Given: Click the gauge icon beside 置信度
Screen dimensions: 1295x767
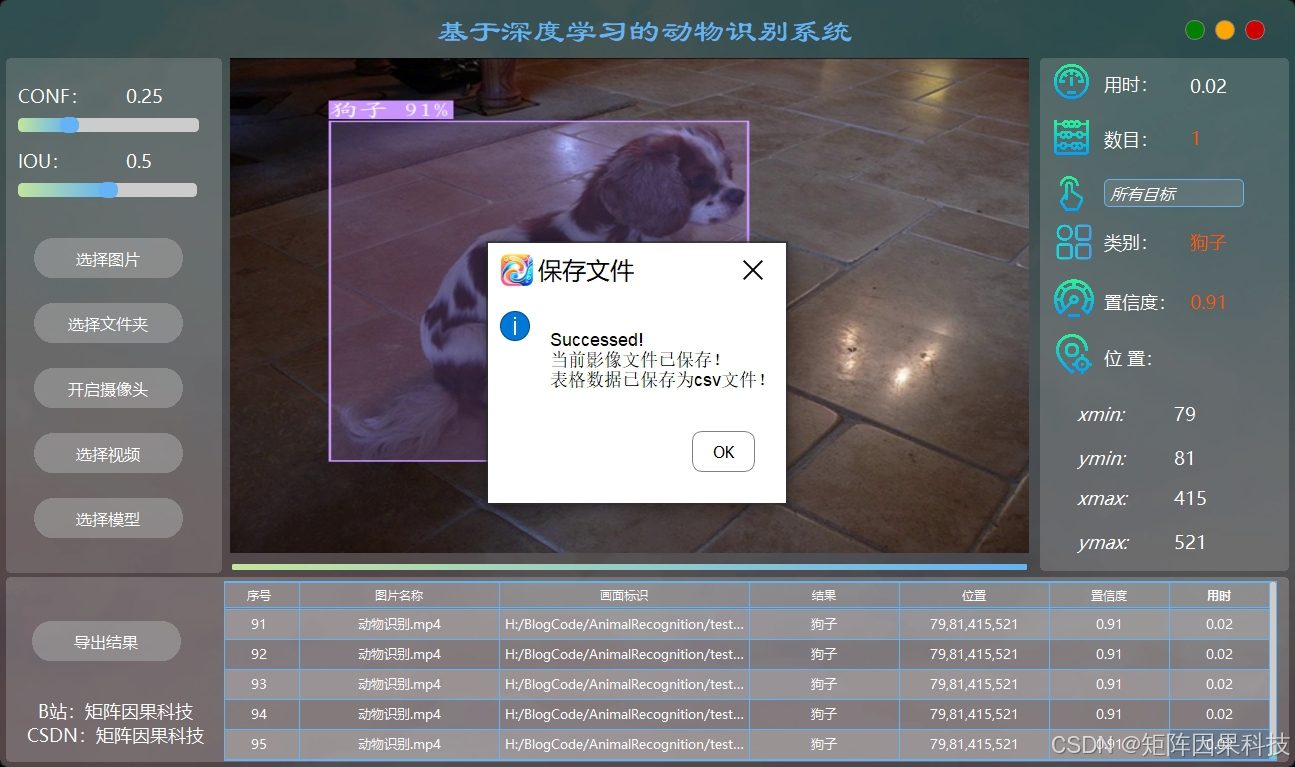Looking at the screenshot, I should pyautogui.click(x=1074, y=299).
